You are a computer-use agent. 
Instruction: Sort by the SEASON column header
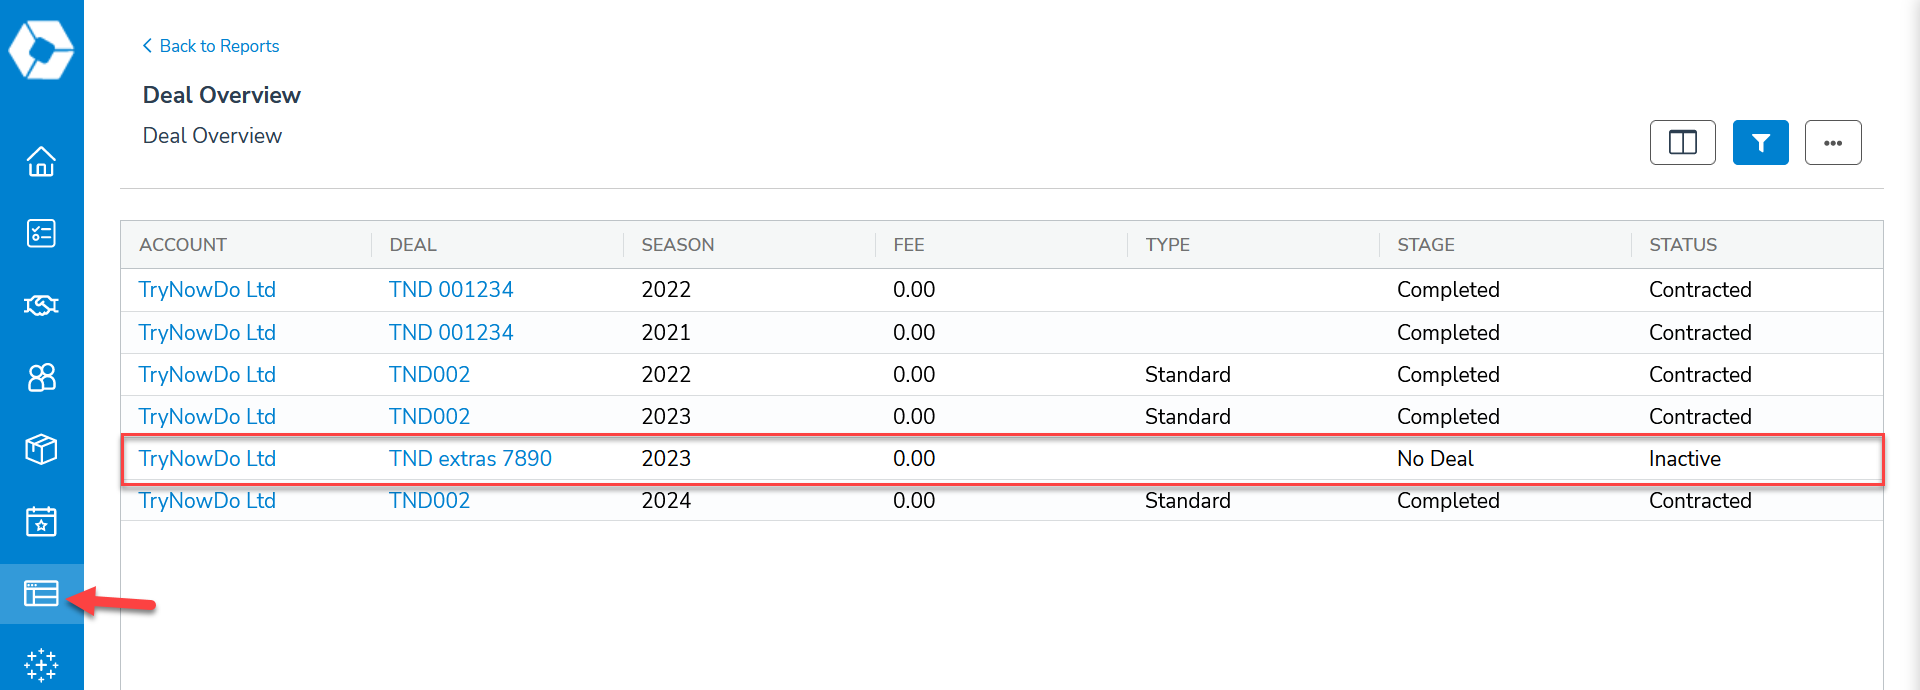click(x=677, y=245)
